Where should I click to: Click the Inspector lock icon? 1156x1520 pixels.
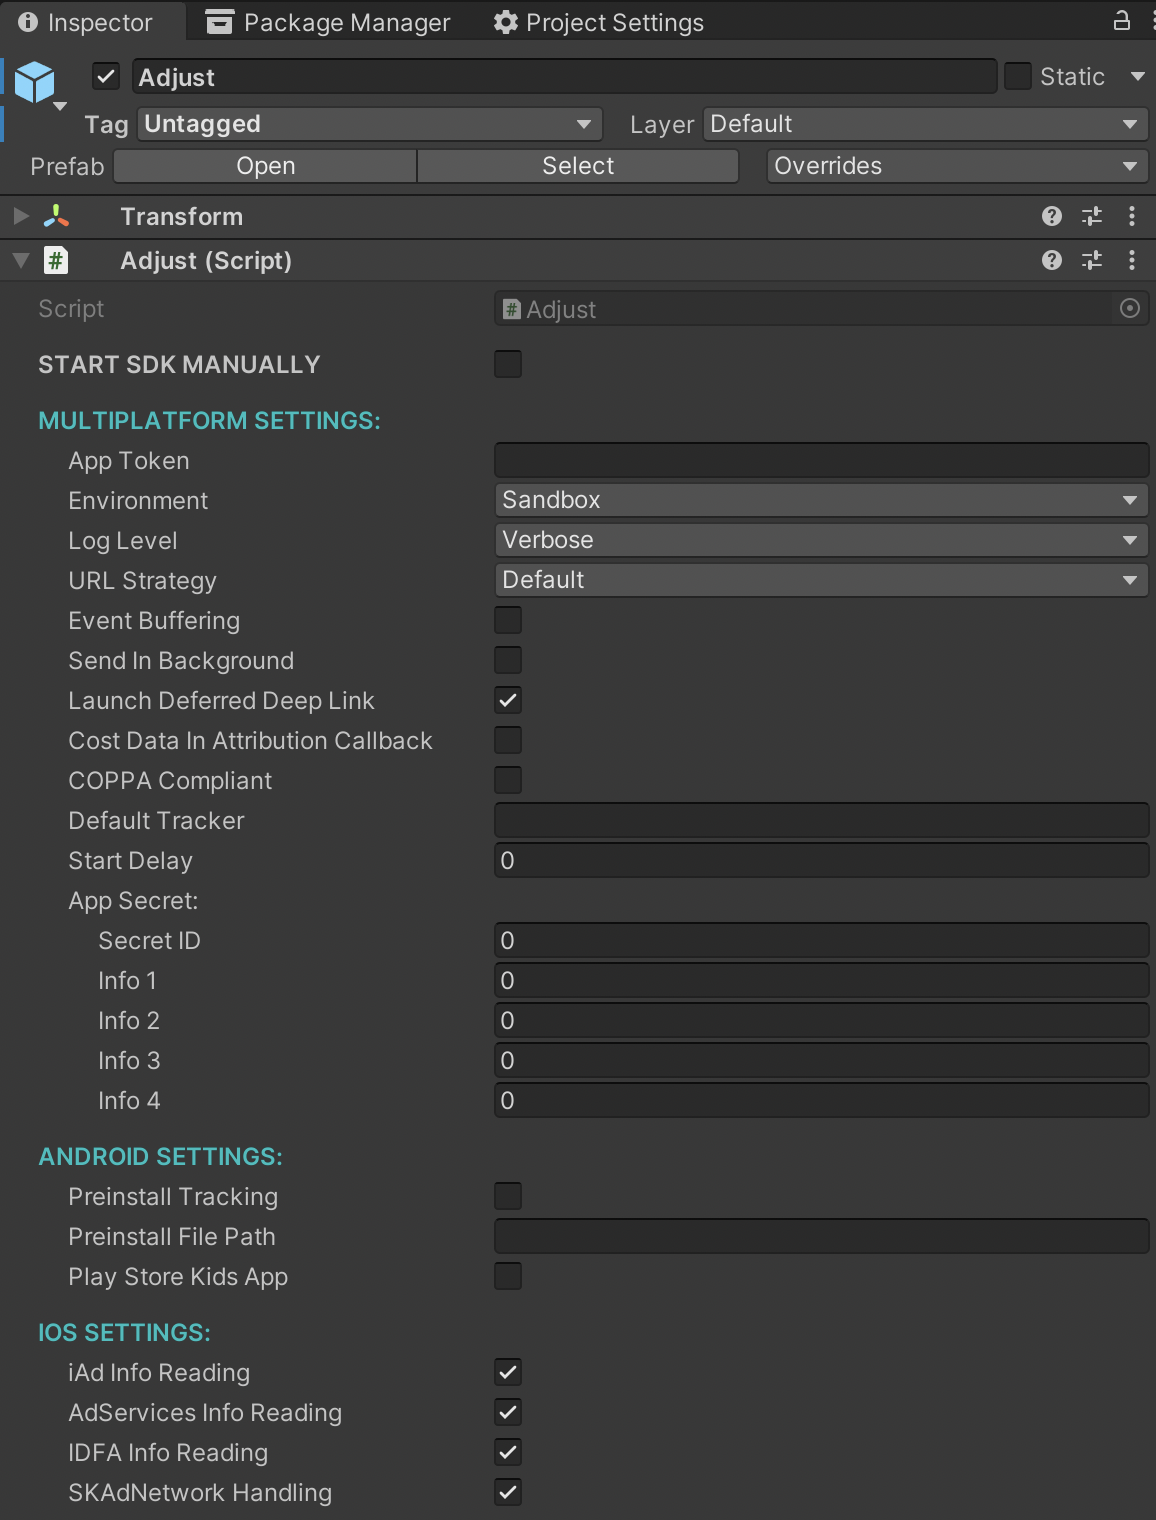point(1122,20)
